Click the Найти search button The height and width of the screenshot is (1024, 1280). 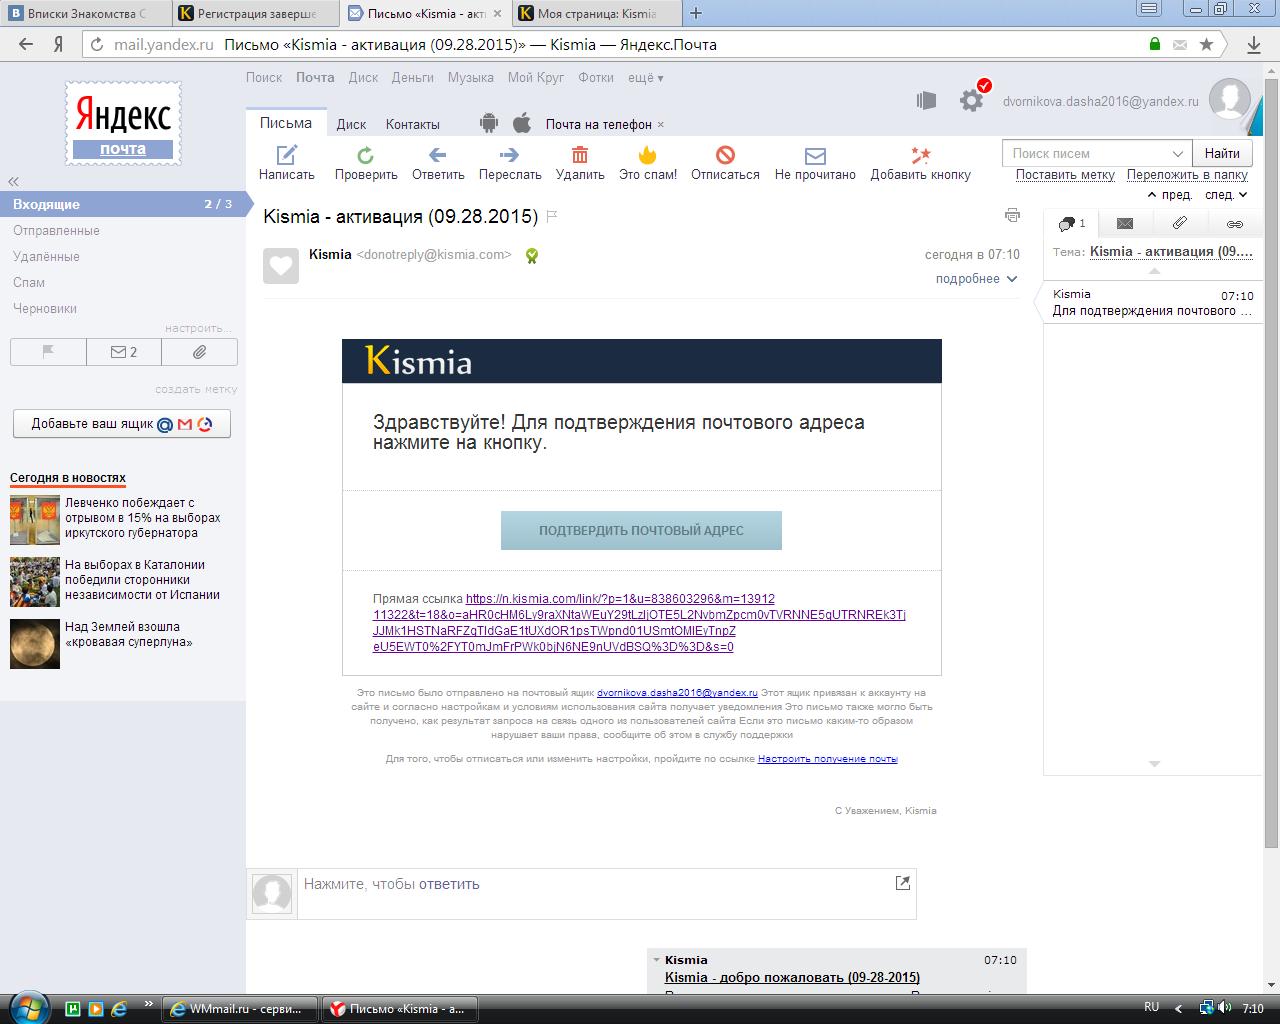[x=1222, y=153]
